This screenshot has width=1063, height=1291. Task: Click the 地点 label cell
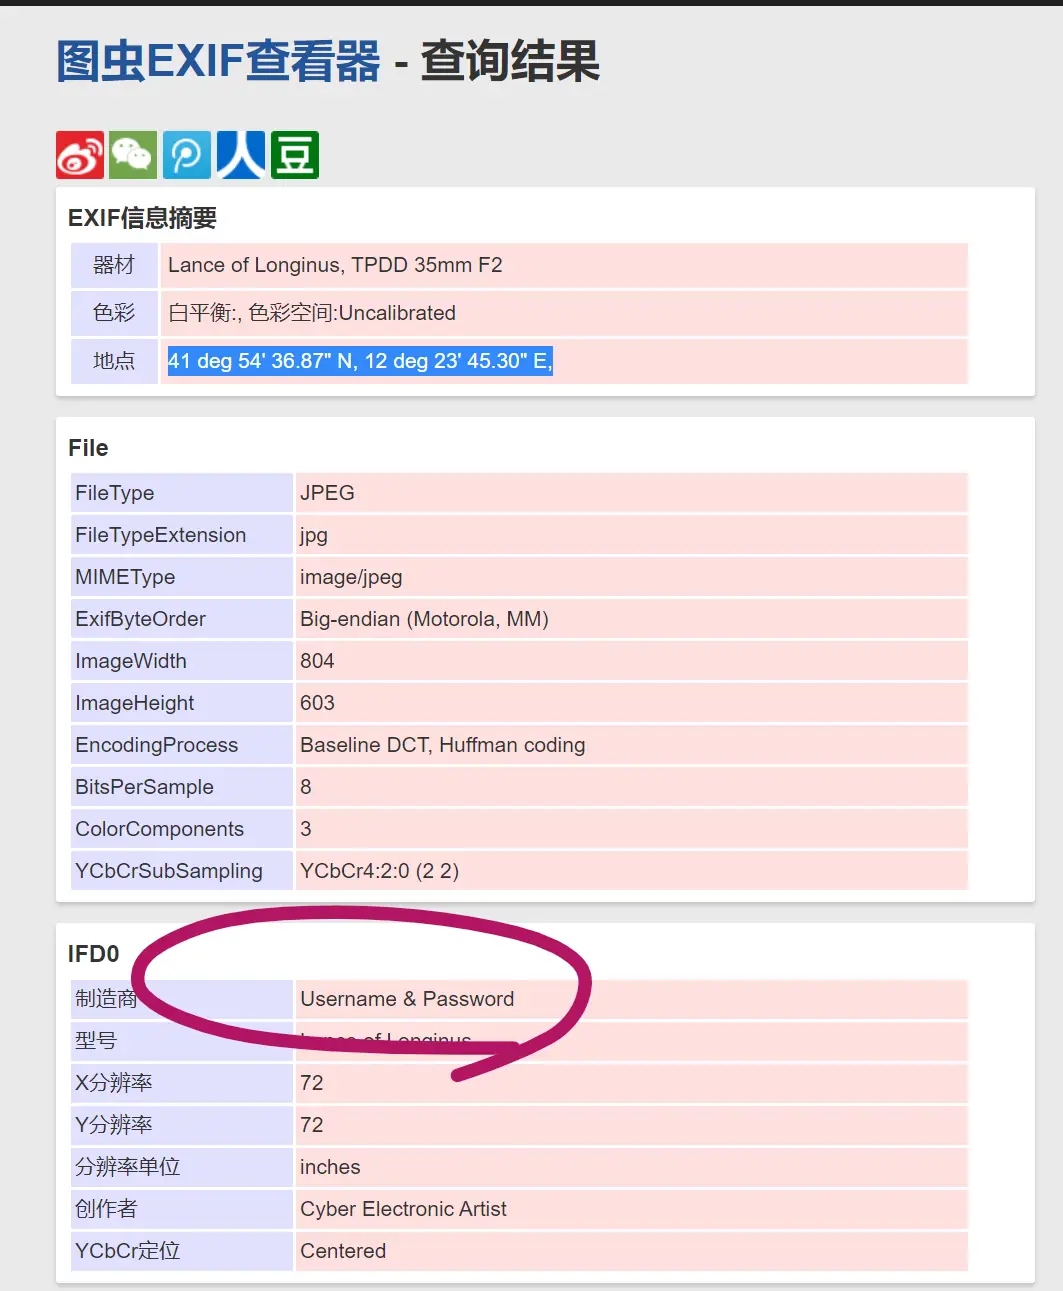114,361
